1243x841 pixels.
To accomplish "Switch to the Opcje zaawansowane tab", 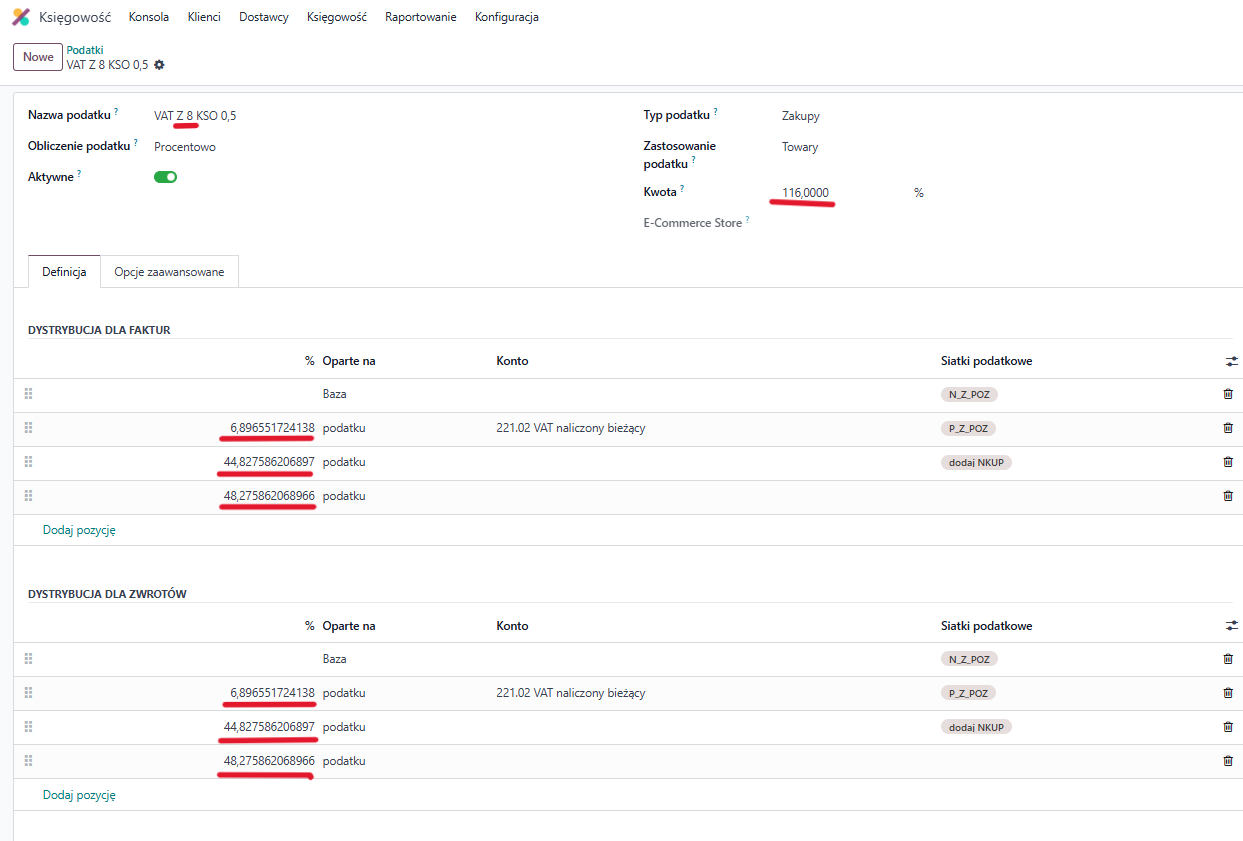I will 169,272.
